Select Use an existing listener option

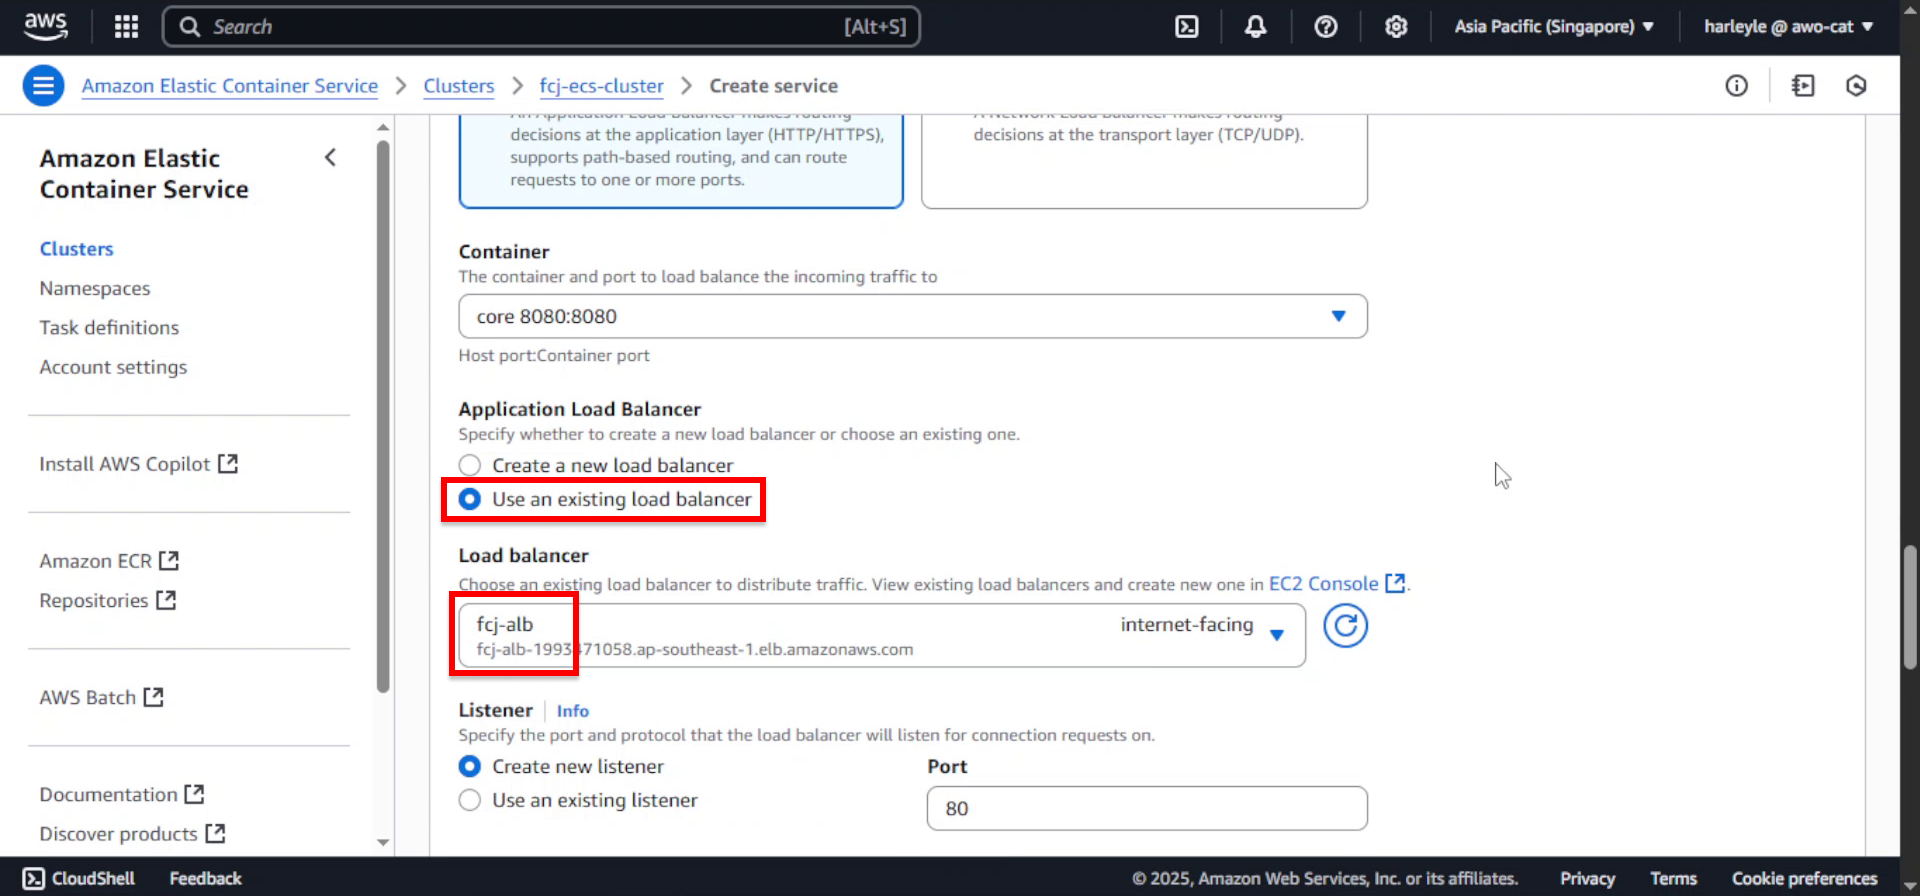tap(470, 800)
